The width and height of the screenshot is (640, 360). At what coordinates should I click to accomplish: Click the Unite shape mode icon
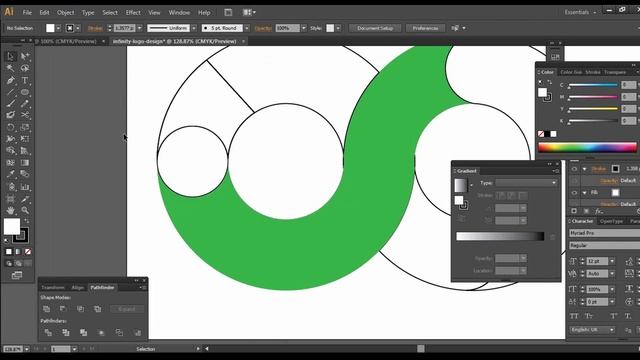[x=47, y=309]
